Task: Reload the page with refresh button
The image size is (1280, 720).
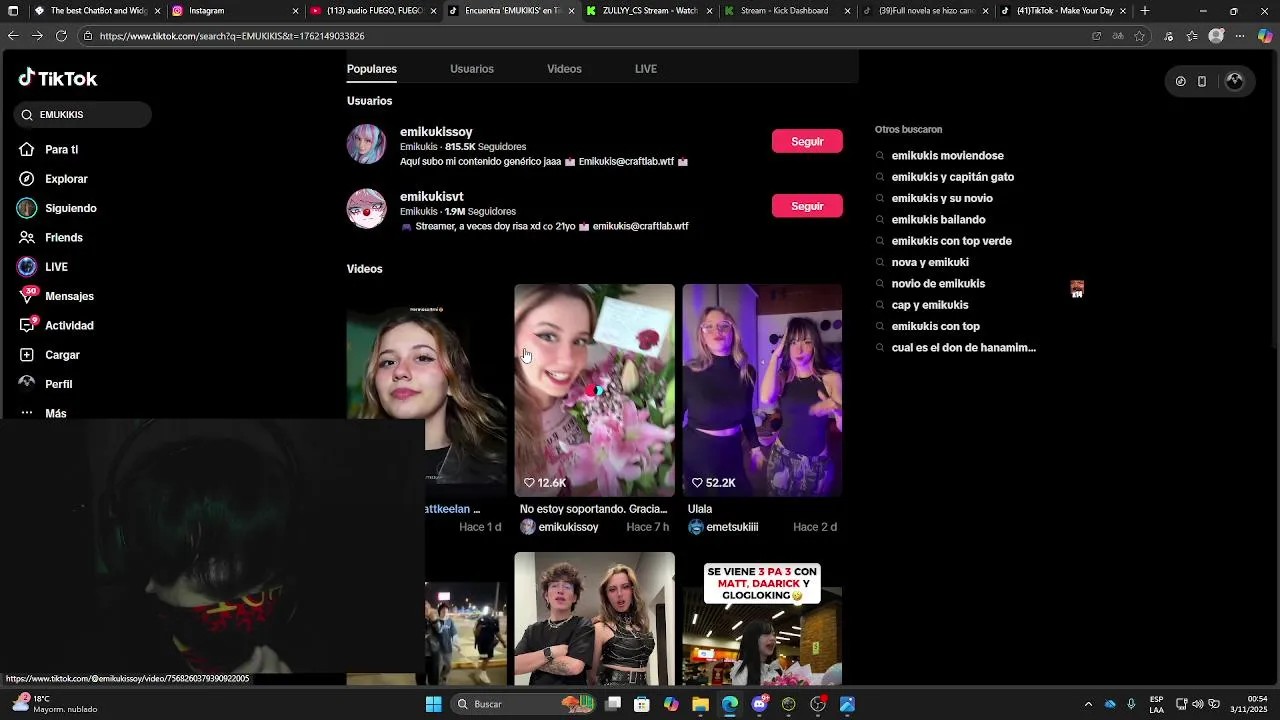Action: (x=61, y=36)
